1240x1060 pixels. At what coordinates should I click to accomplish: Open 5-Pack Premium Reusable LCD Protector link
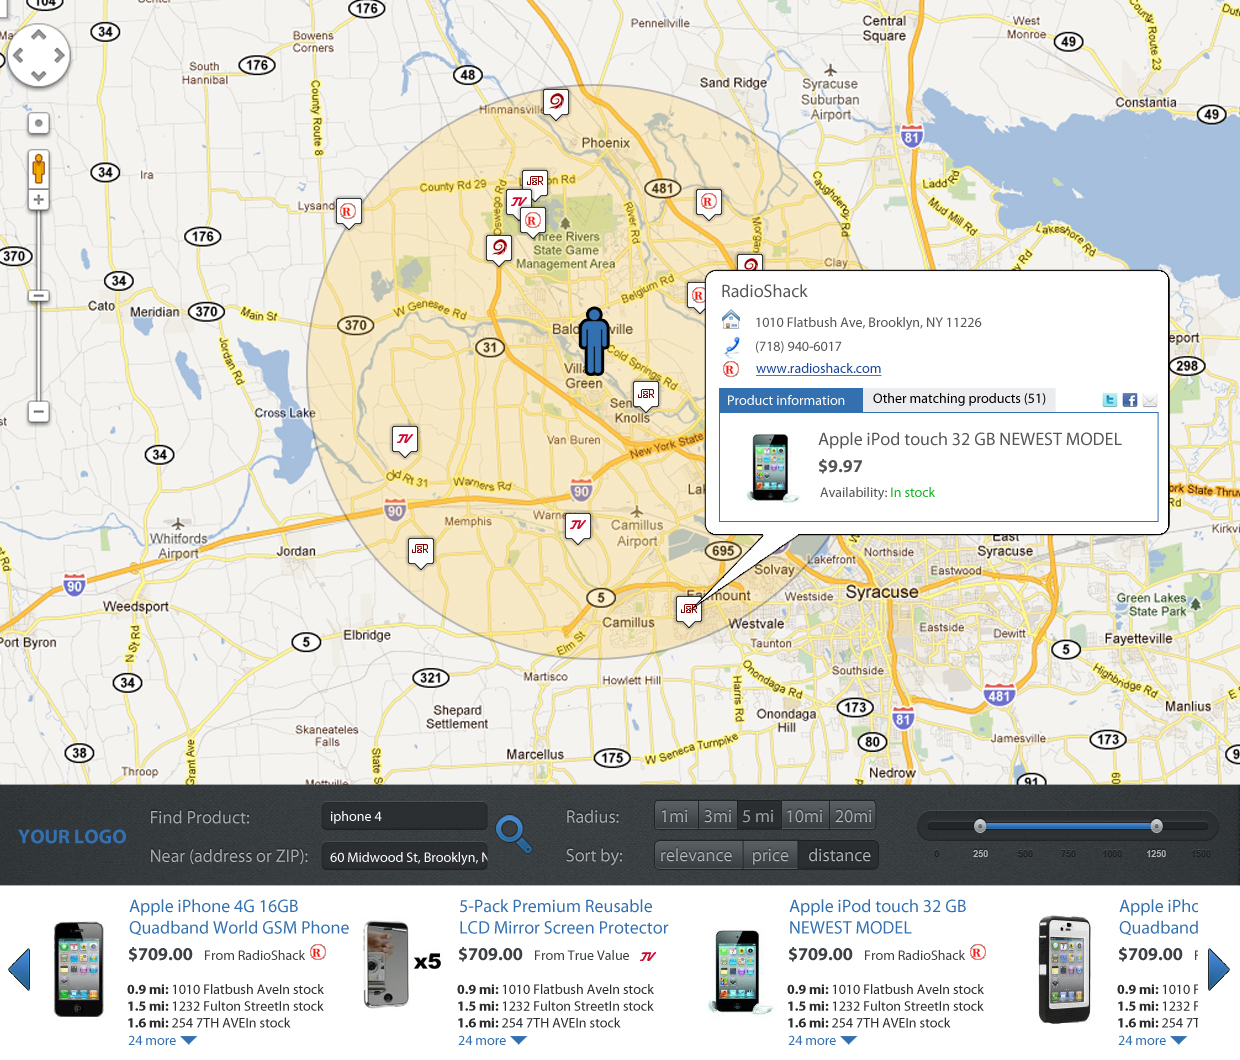563,917
